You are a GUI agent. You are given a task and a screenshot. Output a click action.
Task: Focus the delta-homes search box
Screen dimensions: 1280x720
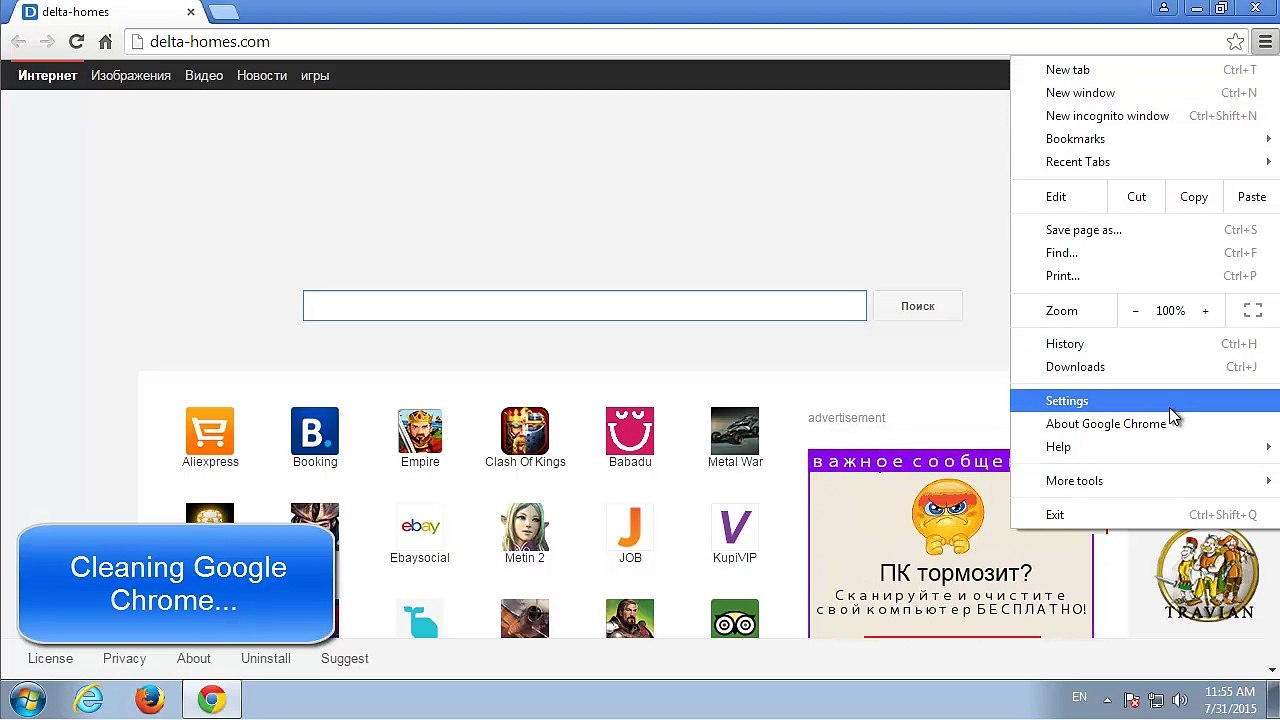click(585, 306)
